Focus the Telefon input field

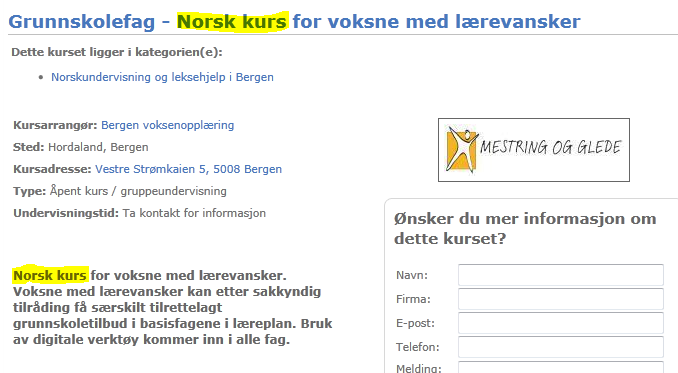(561, 347)
